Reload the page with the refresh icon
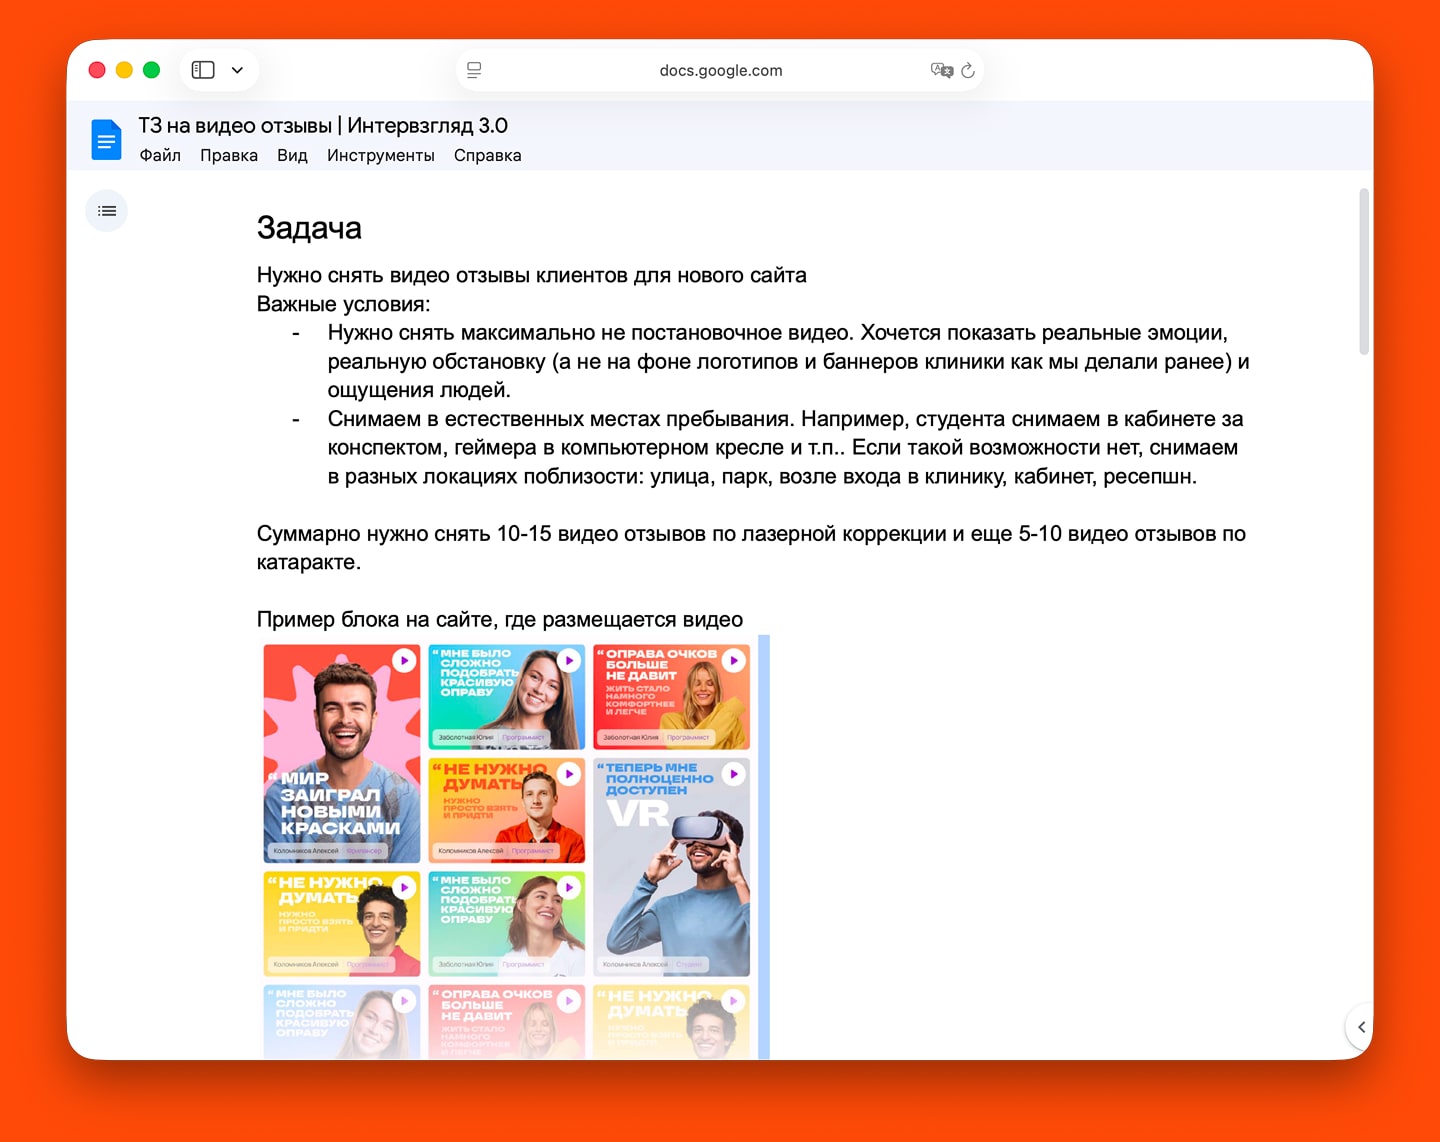Screen dimensions: 1440x1142 (968, 70)
